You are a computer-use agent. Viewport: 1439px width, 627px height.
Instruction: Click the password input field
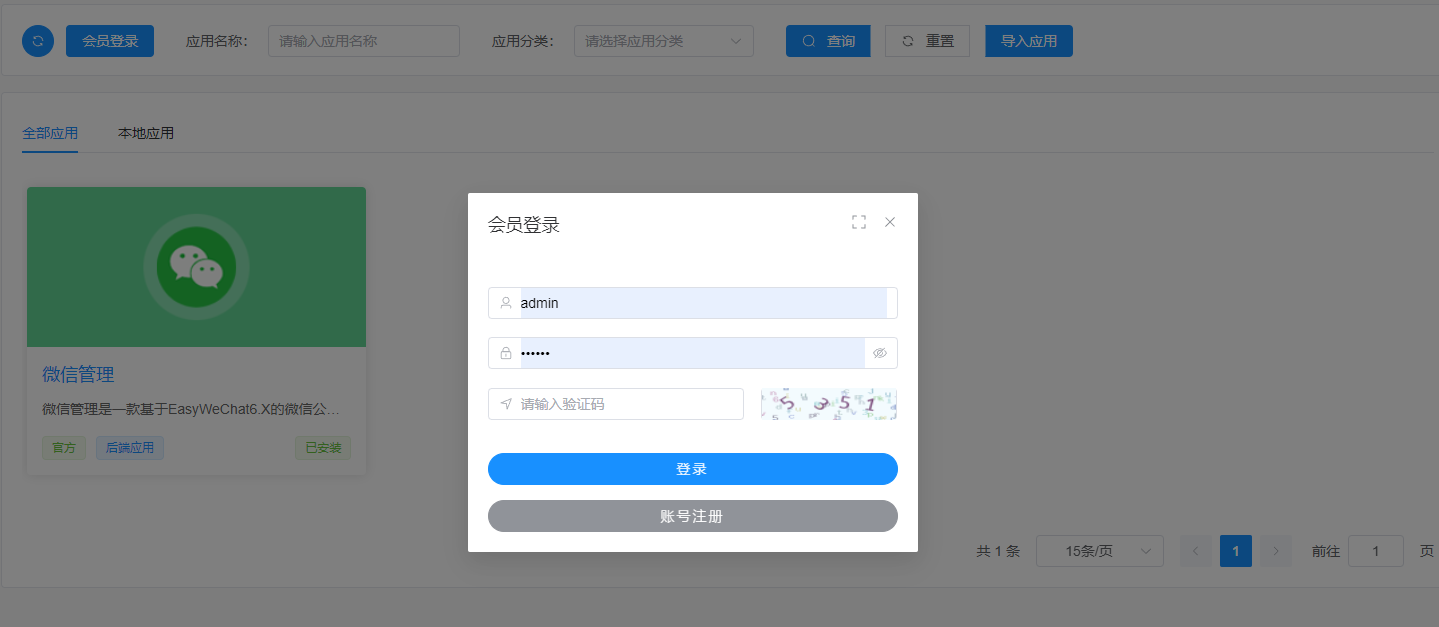690,353
